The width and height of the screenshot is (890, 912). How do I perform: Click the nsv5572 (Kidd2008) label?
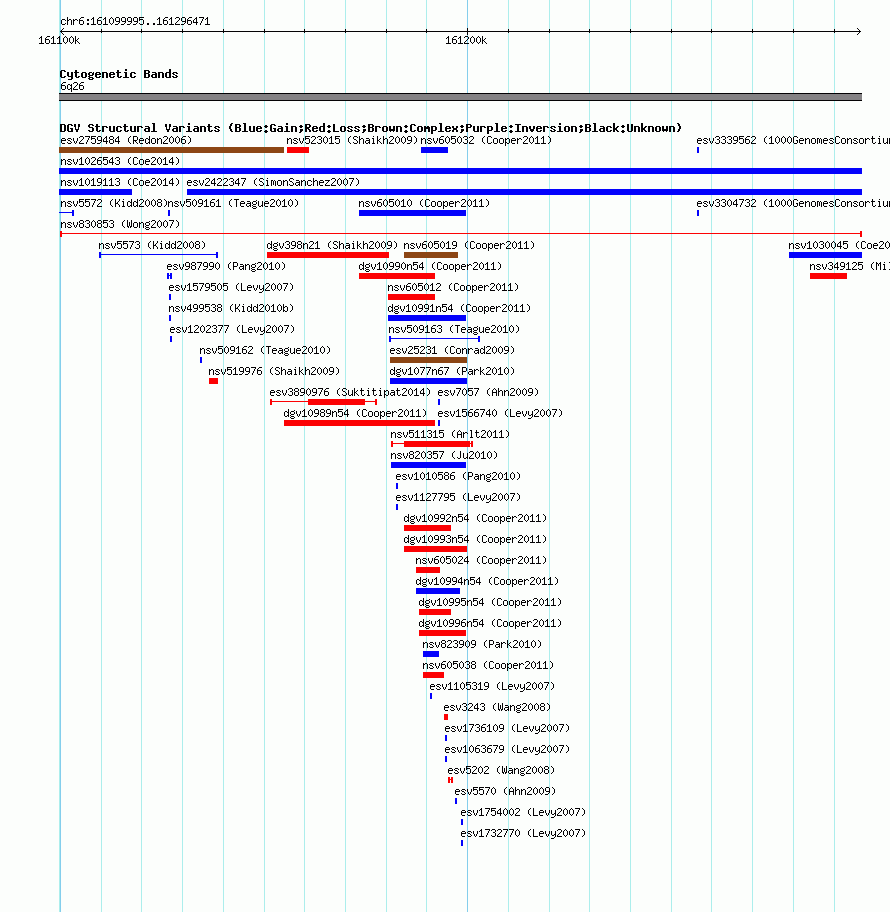[x=113, y=203]
